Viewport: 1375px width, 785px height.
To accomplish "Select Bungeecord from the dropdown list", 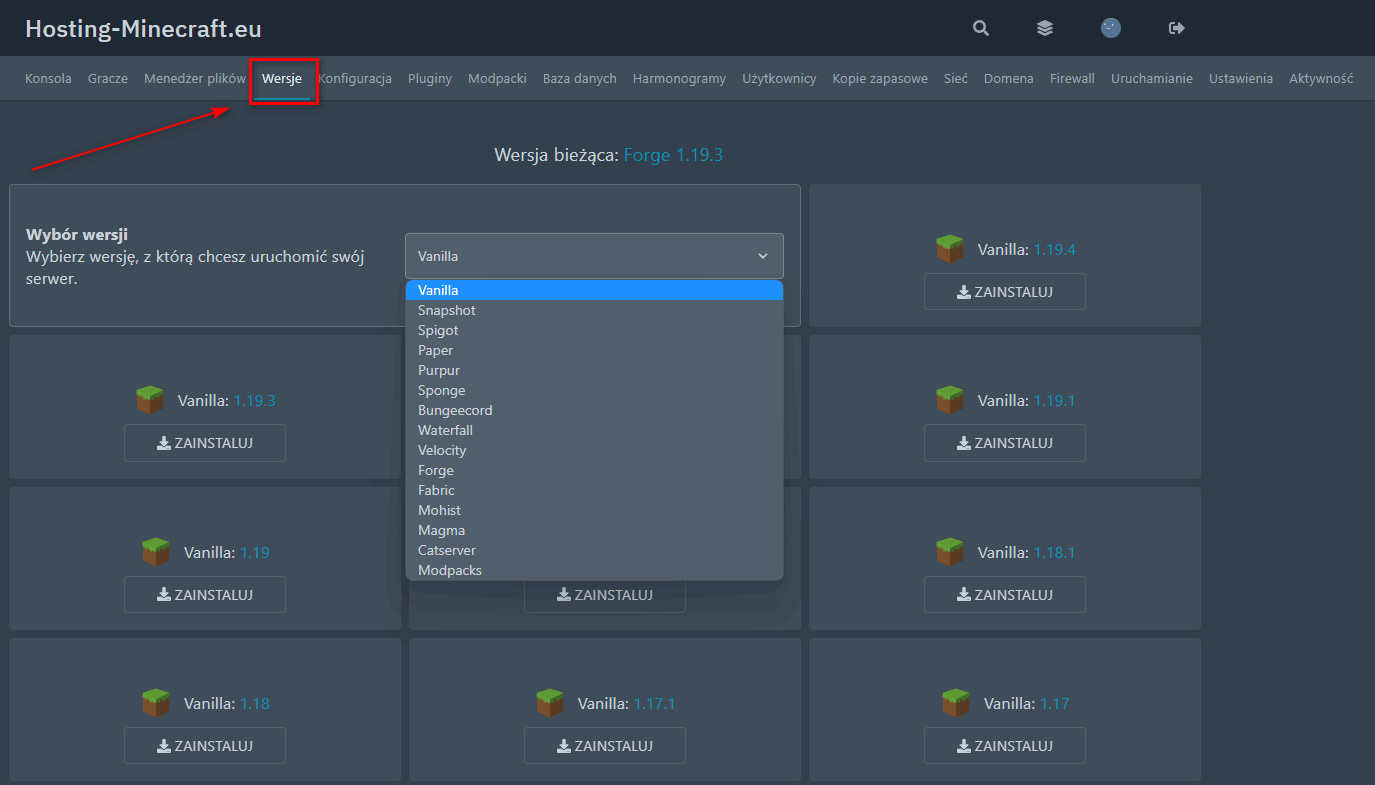I will coord(594,410).
